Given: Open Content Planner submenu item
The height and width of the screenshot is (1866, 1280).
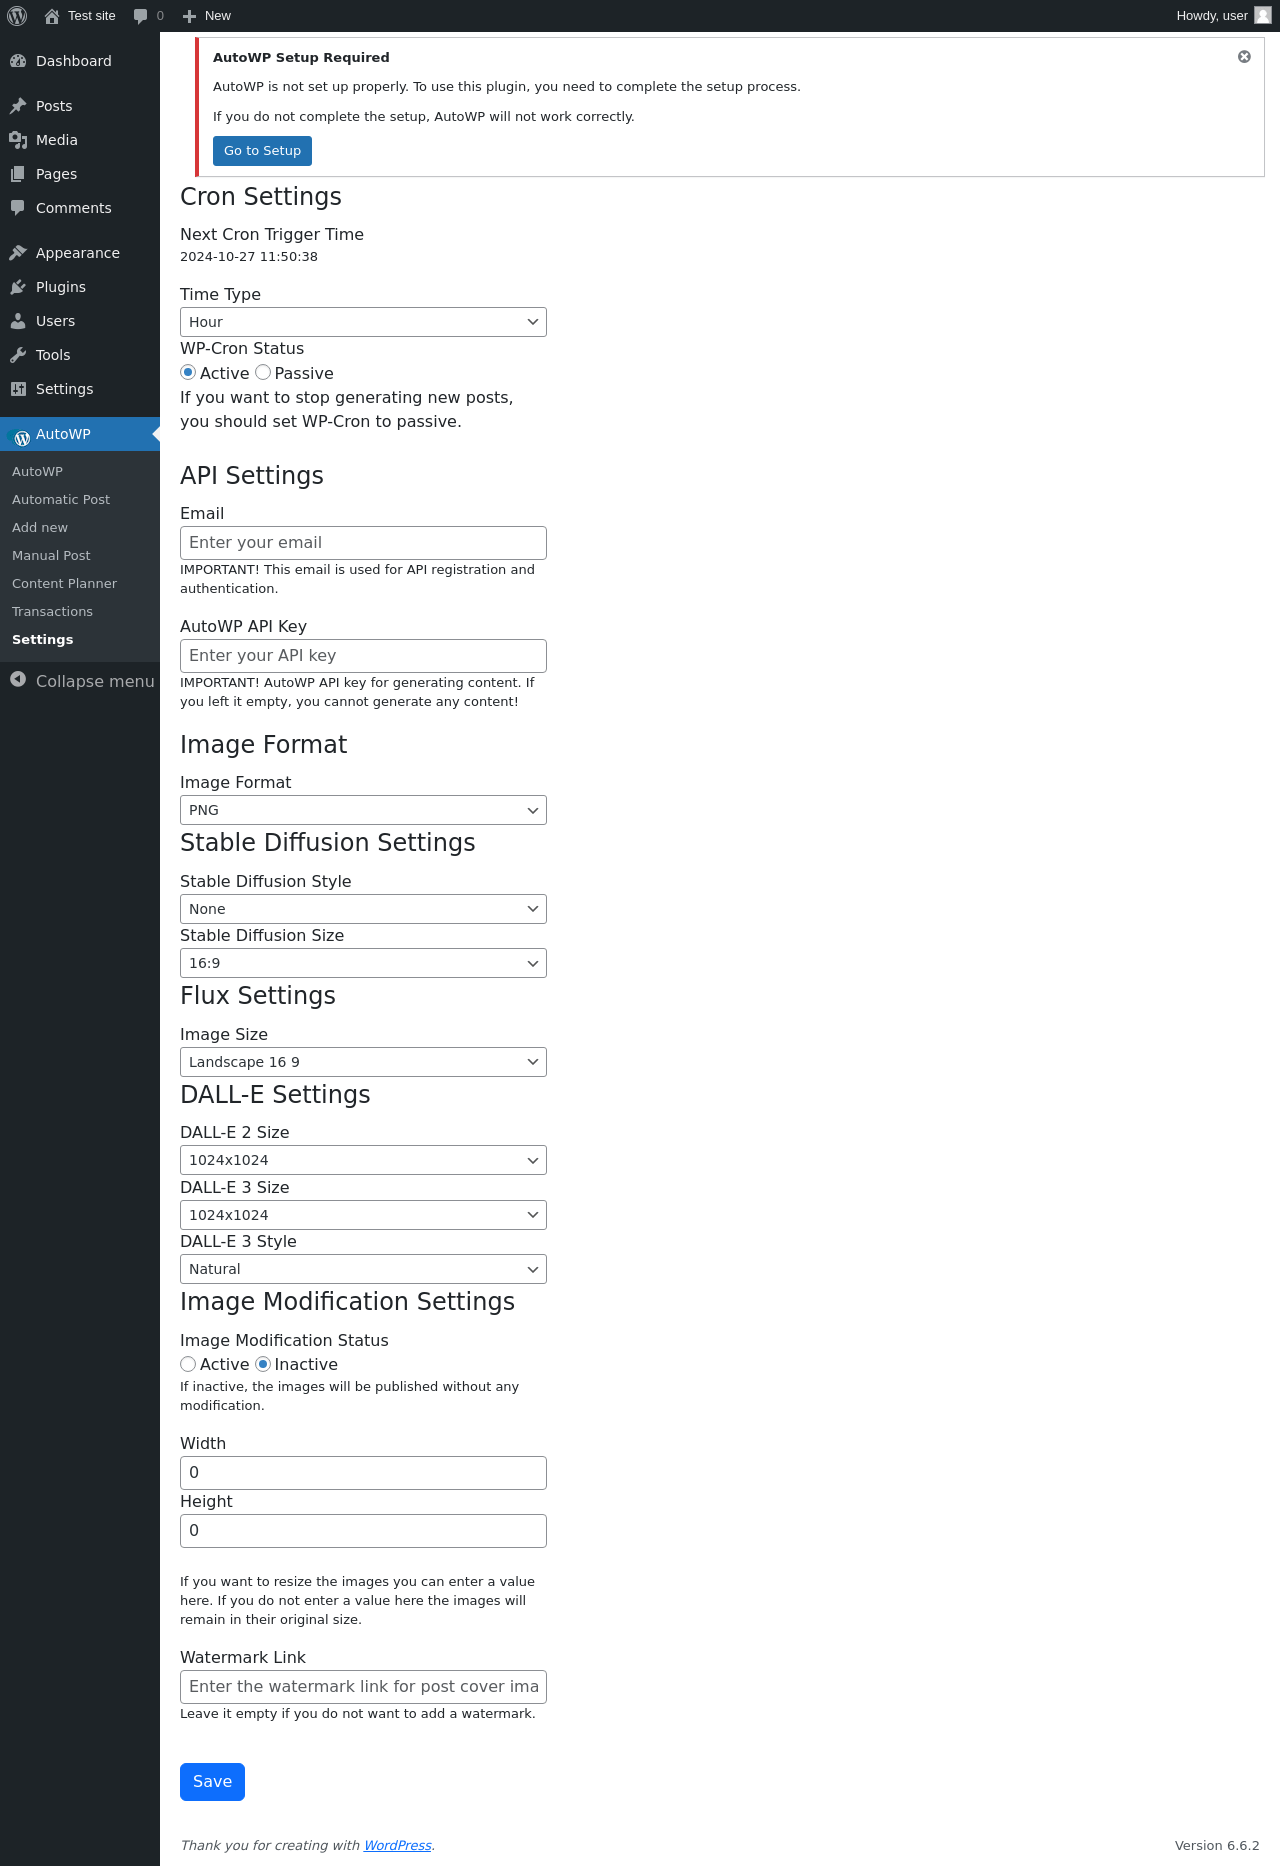Looking at the screenshot, I should pos(64,584).
